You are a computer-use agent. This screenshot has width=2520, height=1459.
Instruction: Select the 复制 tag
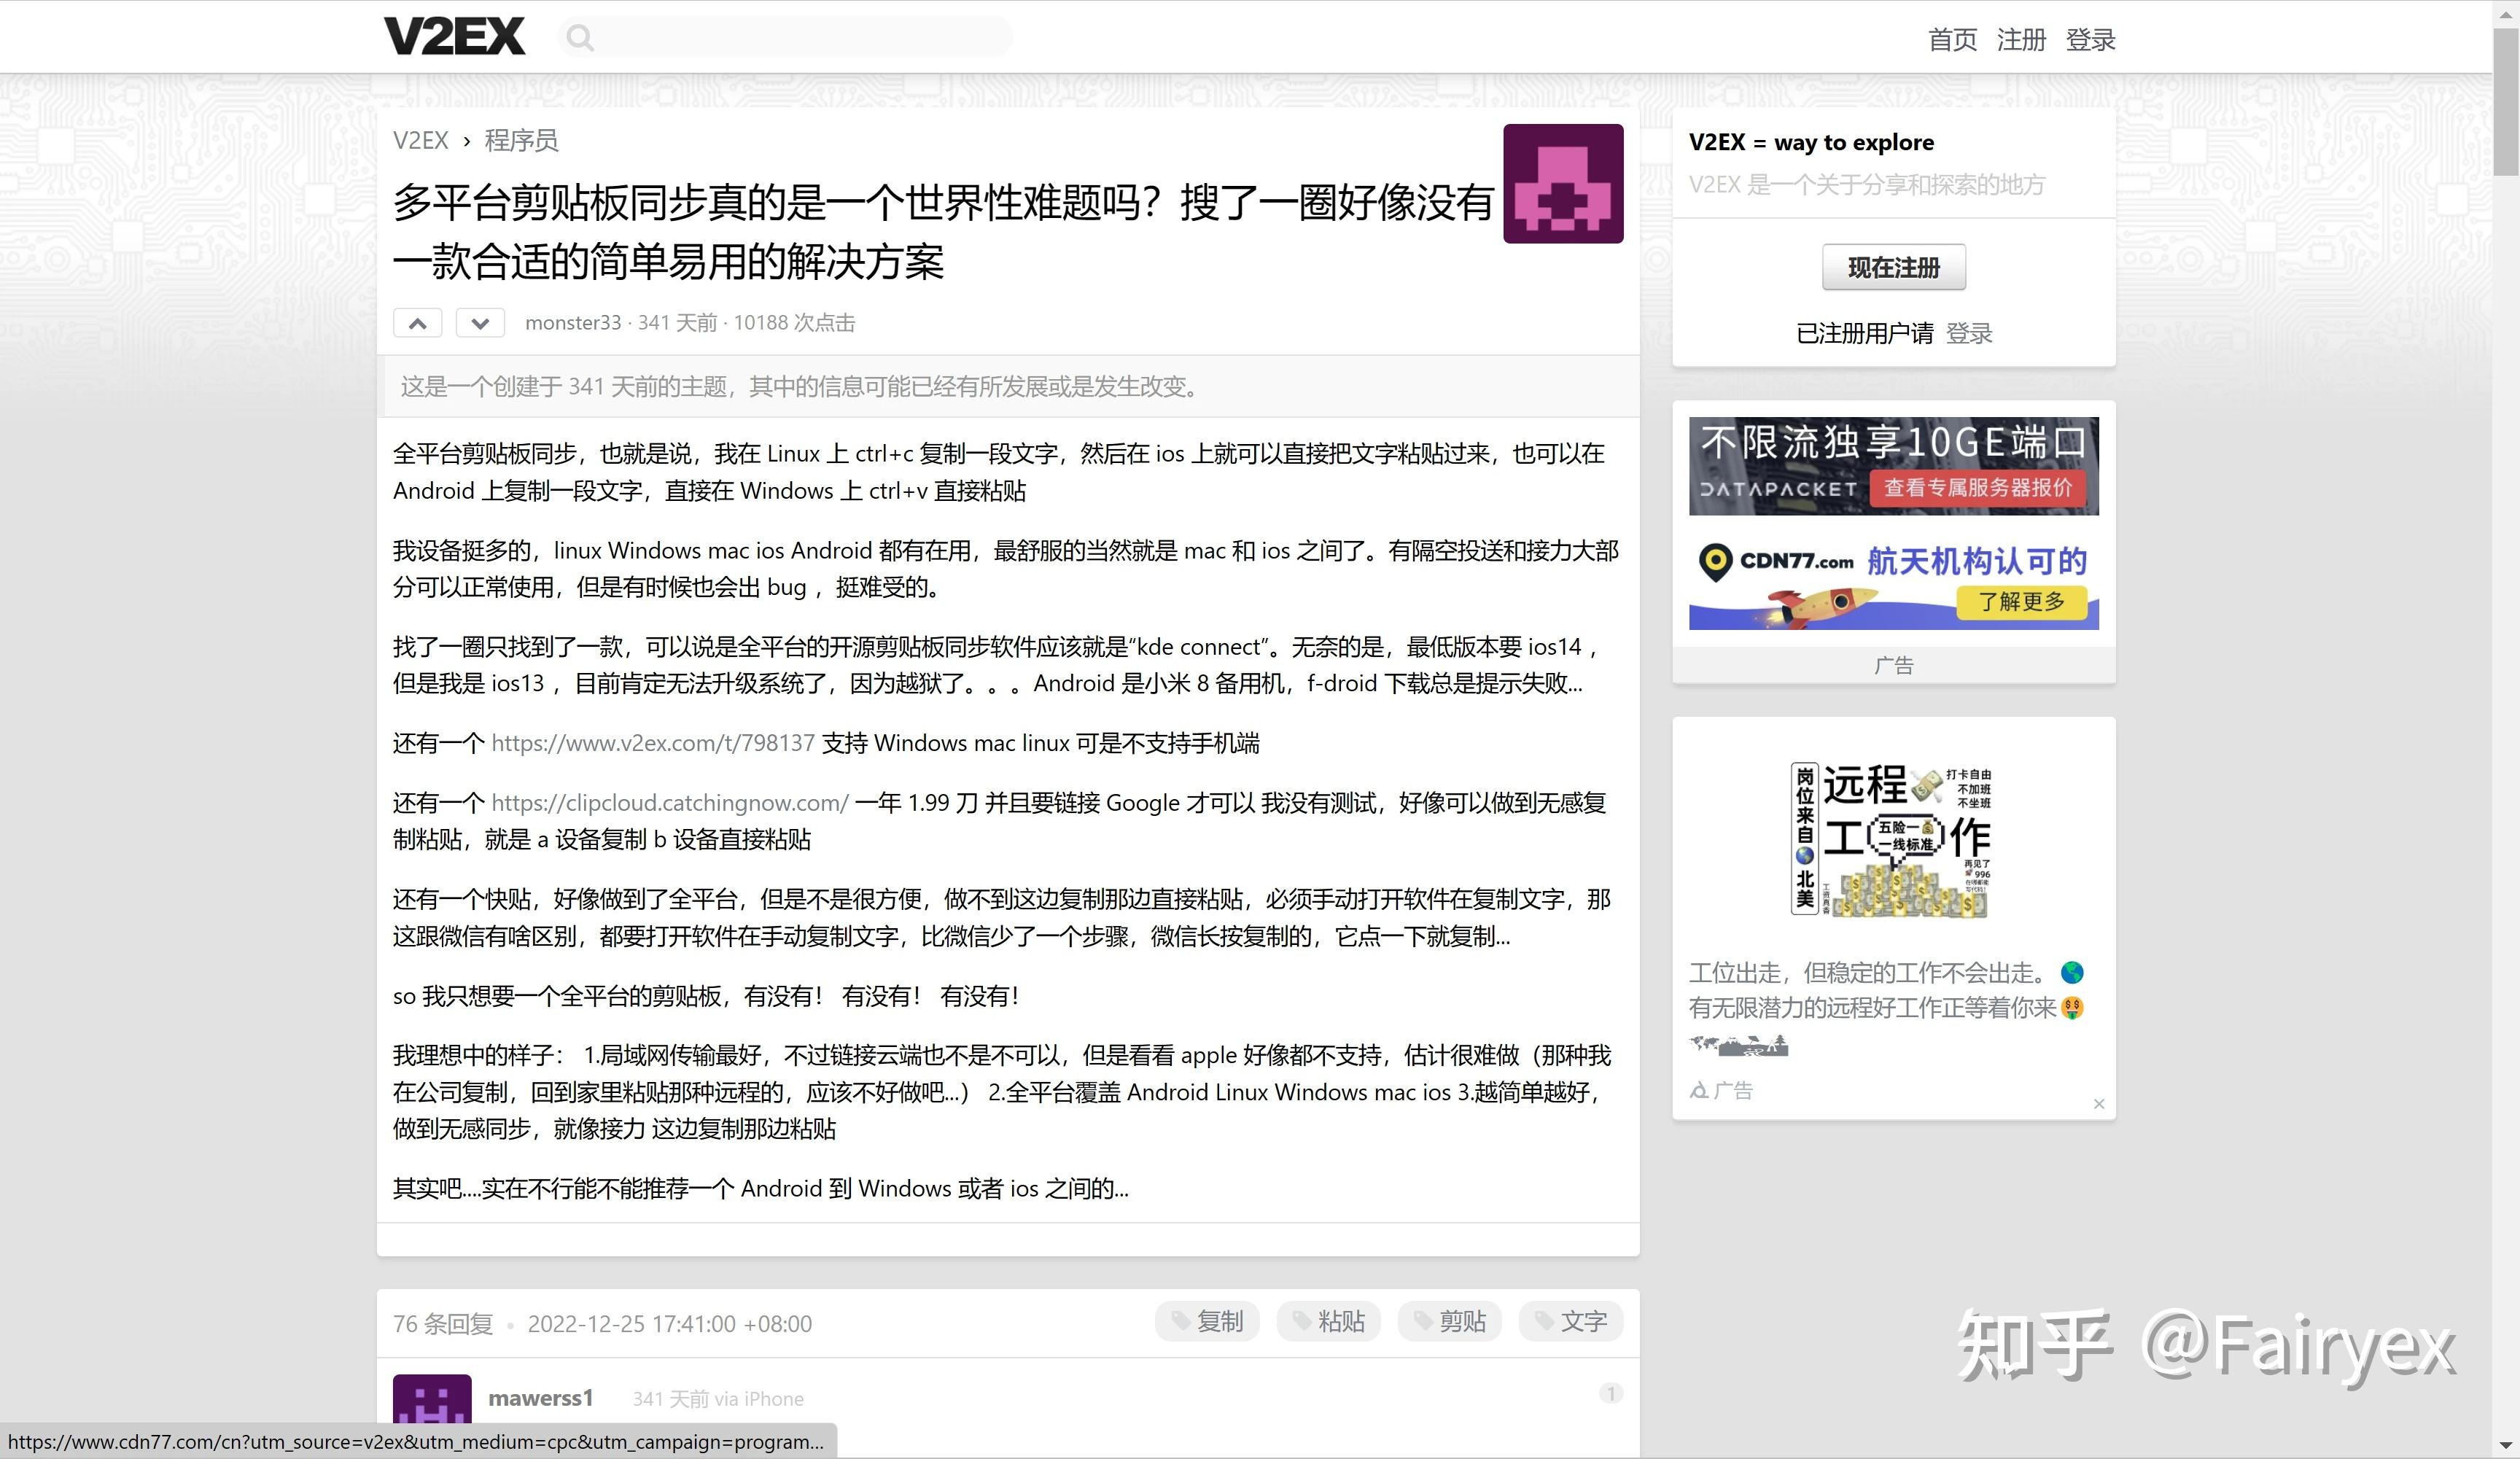click(x=1207, y=1321)
